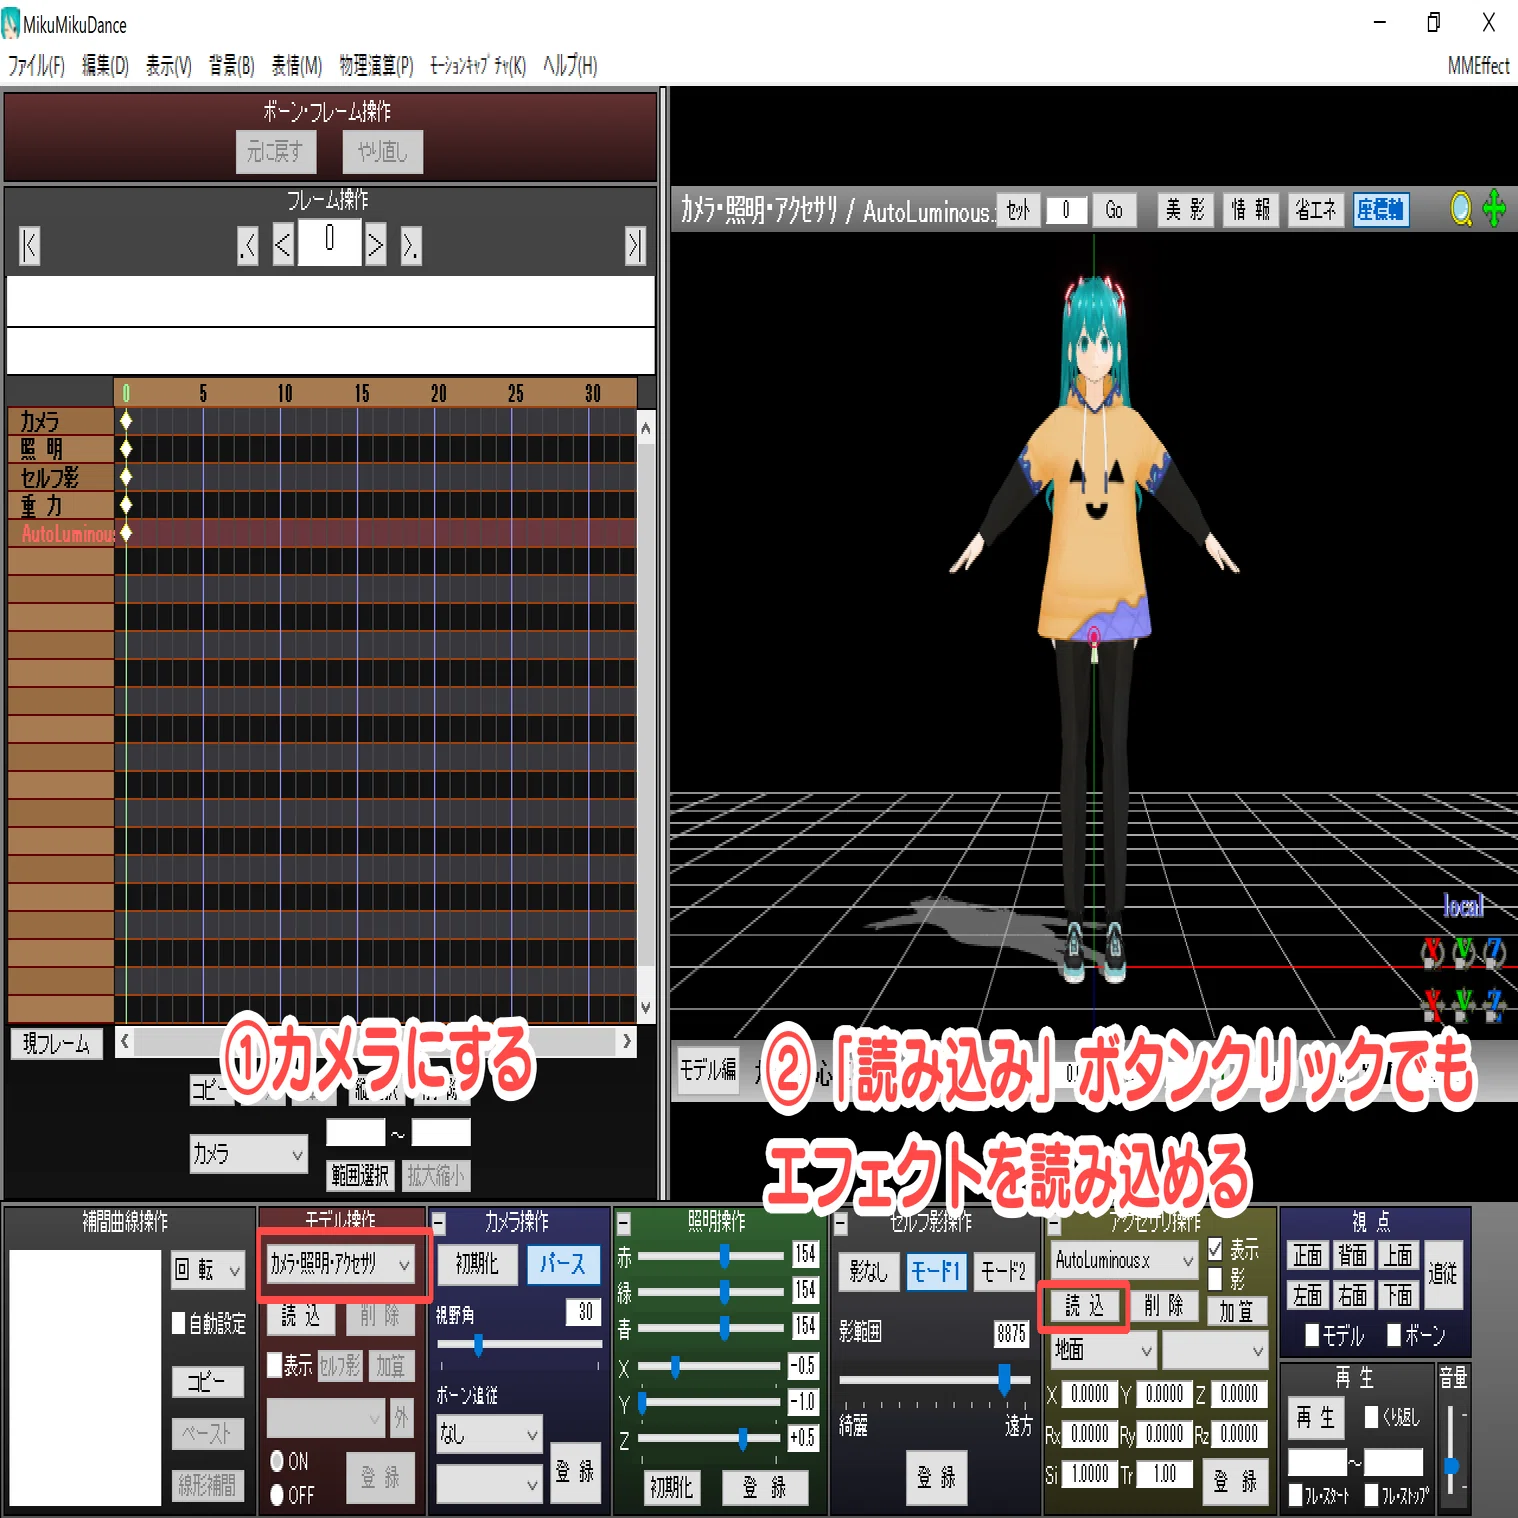Open model selection dropdown (カメラ・照明・アクセサリ)
Screen dimensions: 1518x1518
(x=341, y=1265)
